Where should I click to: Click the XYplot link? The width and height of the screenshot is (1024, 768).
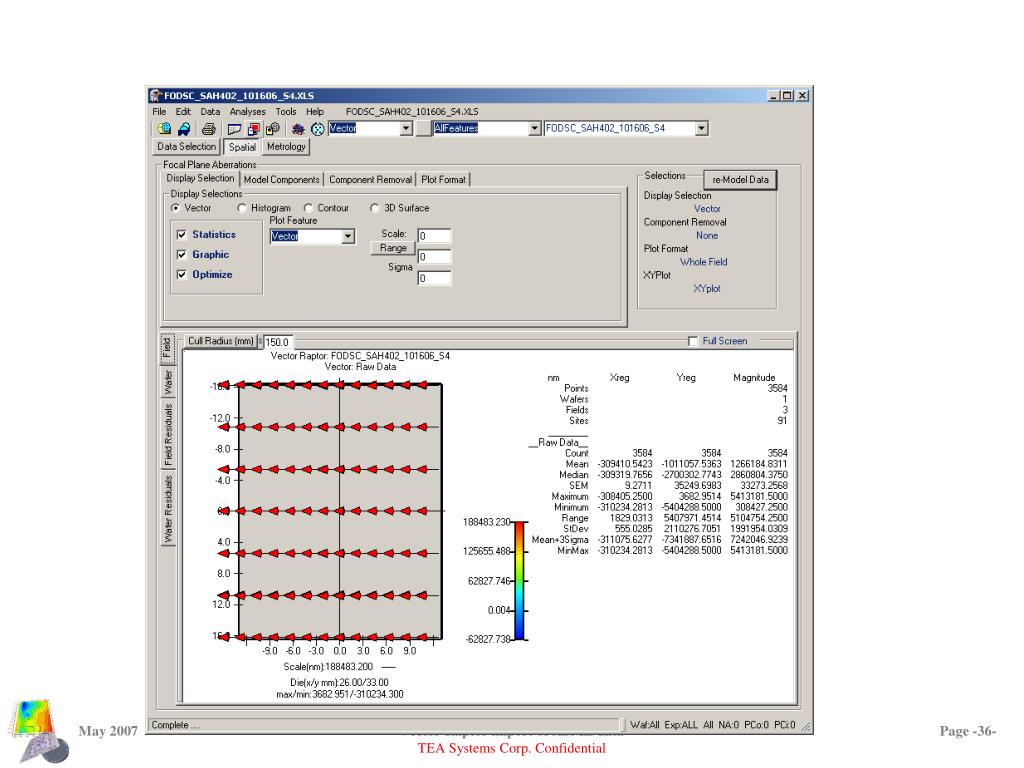pyautogui.click(x=707, y=289)
